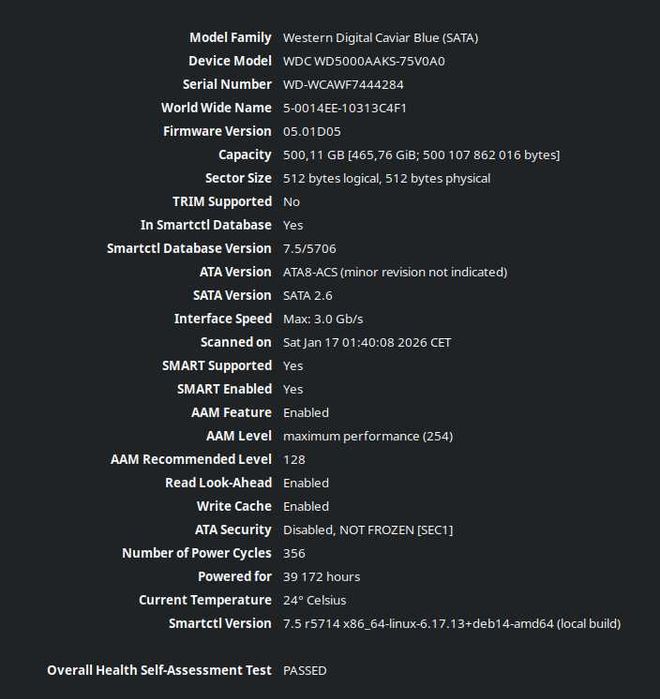Image resolution: width=660 pixels, height=699 pixels.
Task: Click the Overall Health PASSED result
Action: [305, 670]
